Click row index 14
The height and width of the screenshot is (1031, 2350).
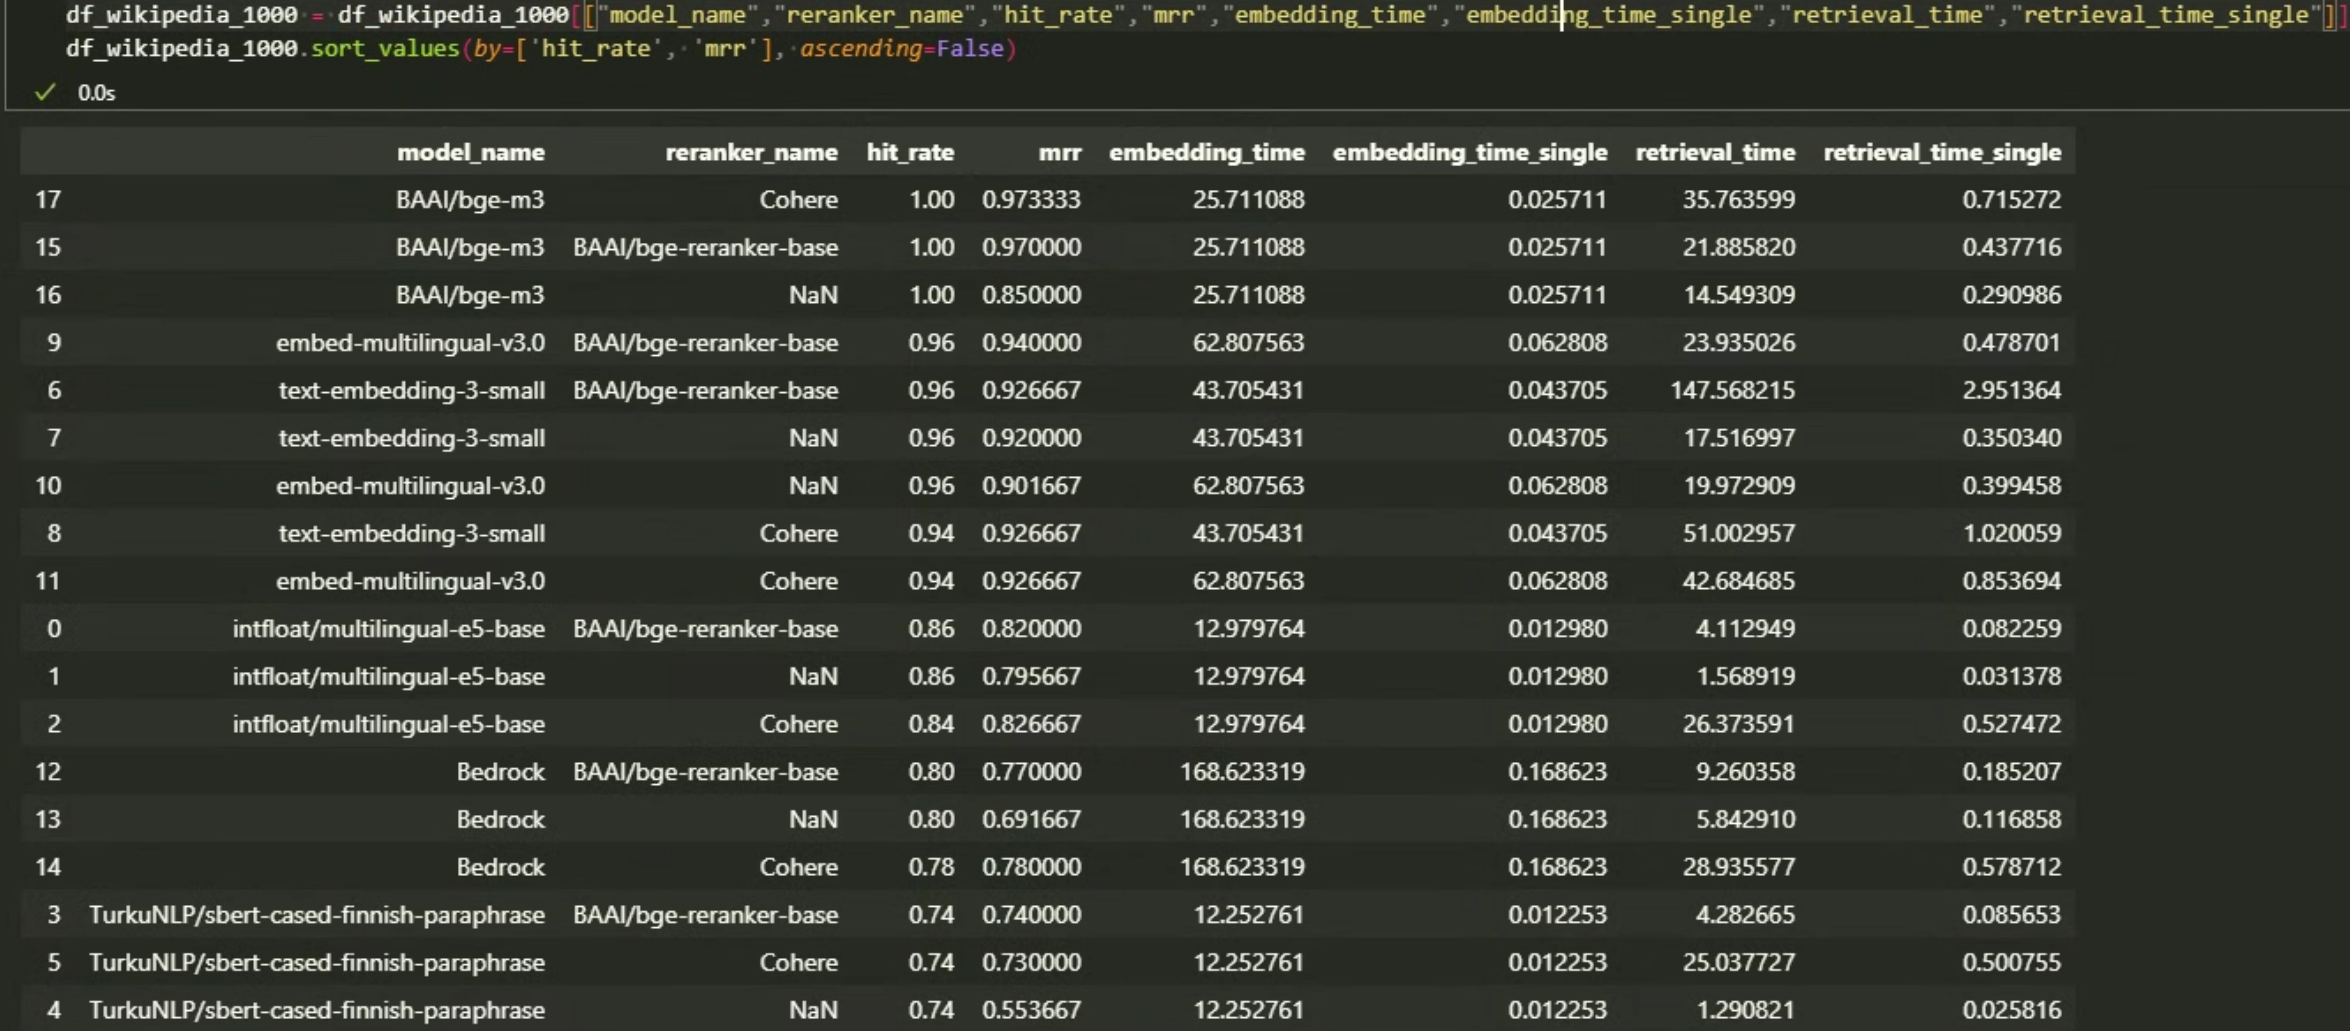(48, 867)
